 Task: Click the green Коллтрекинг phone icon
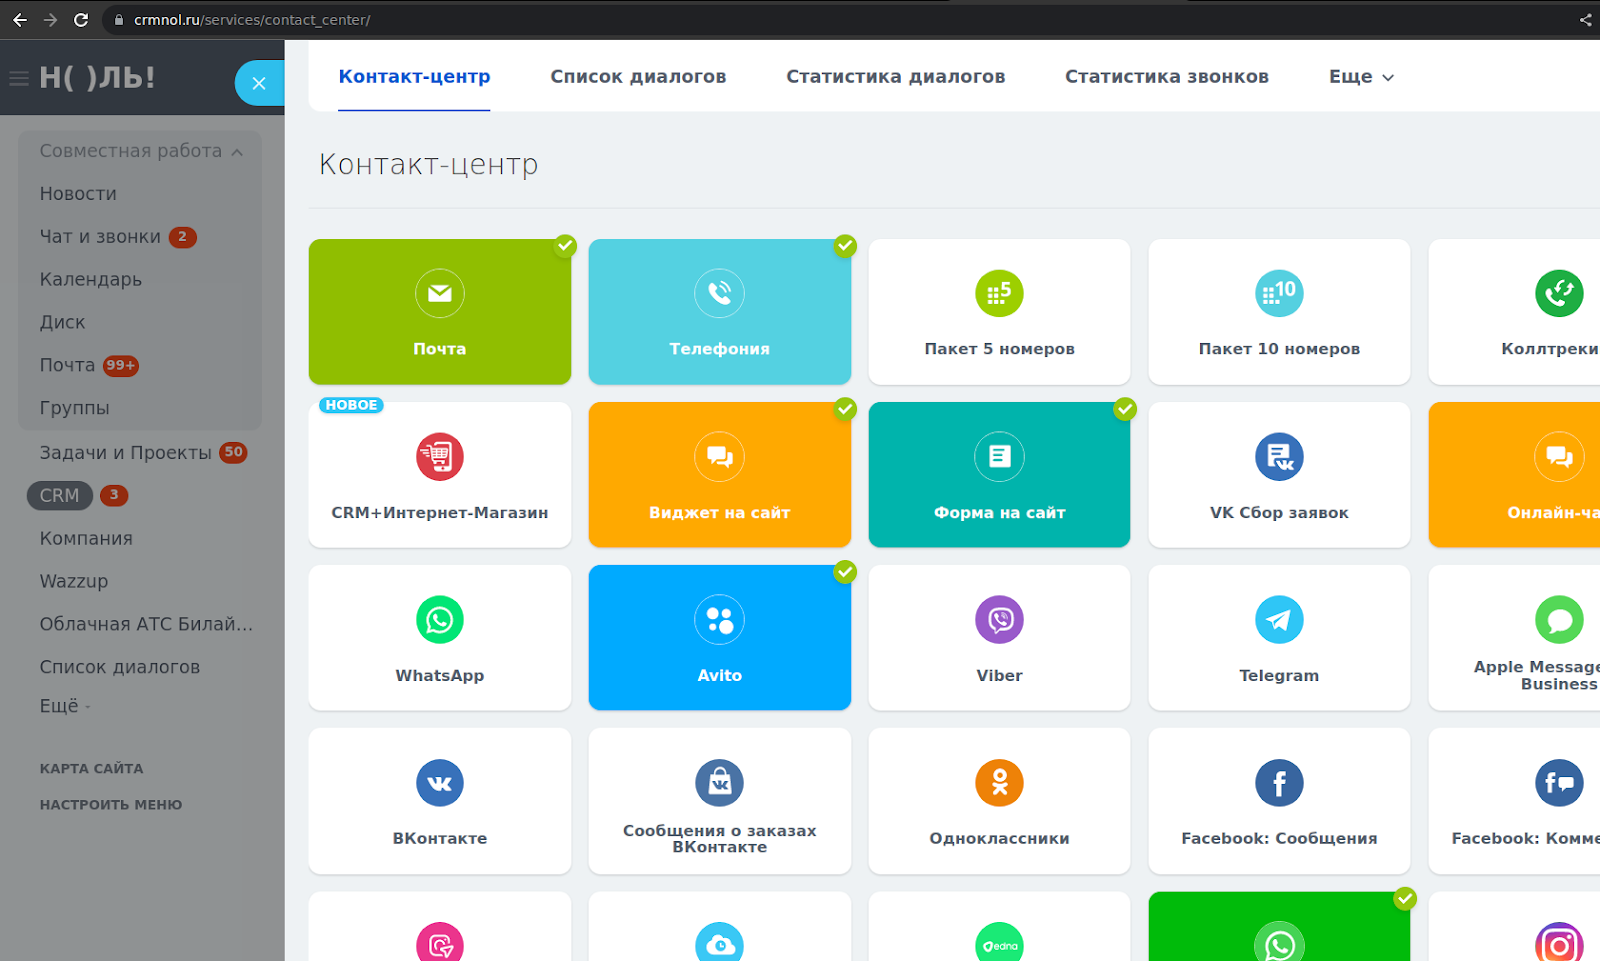click(x=1559, y=293)
